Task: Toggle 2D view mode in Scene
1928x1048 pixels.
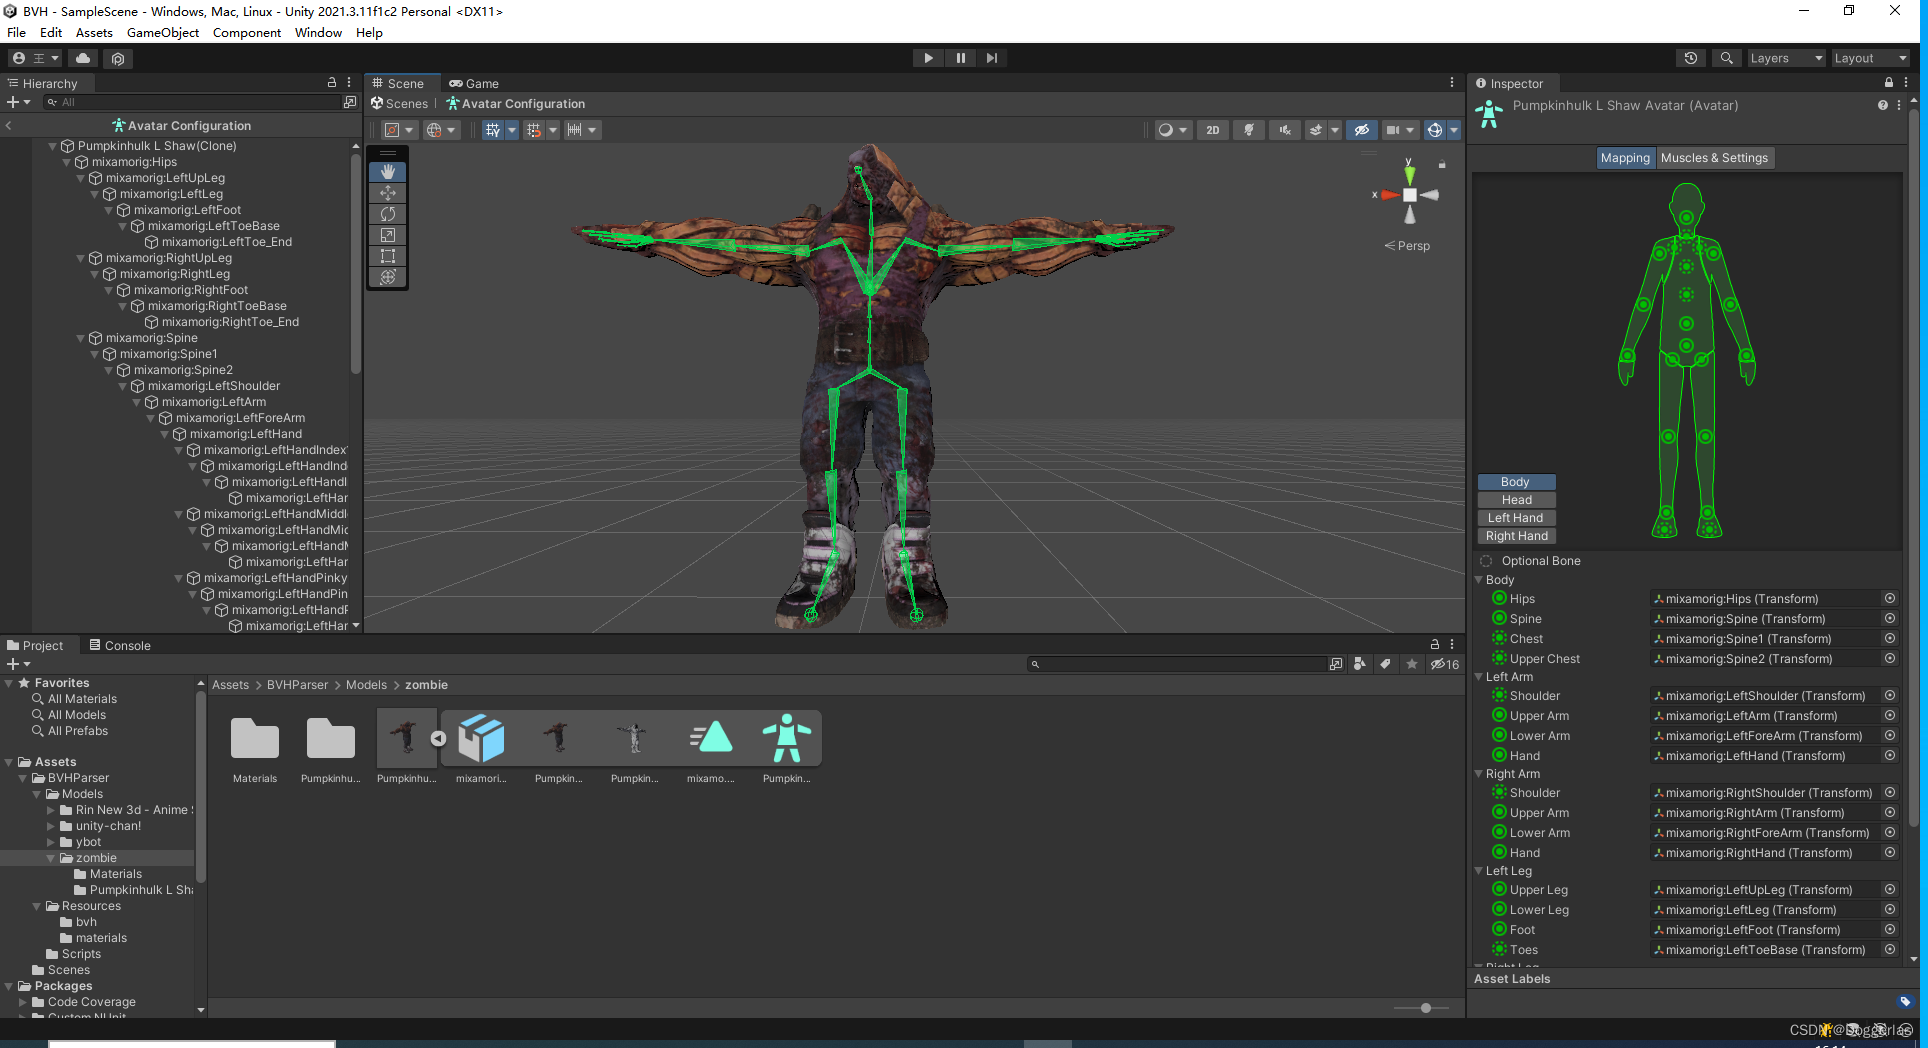Action: click(x=1212, y=130)
